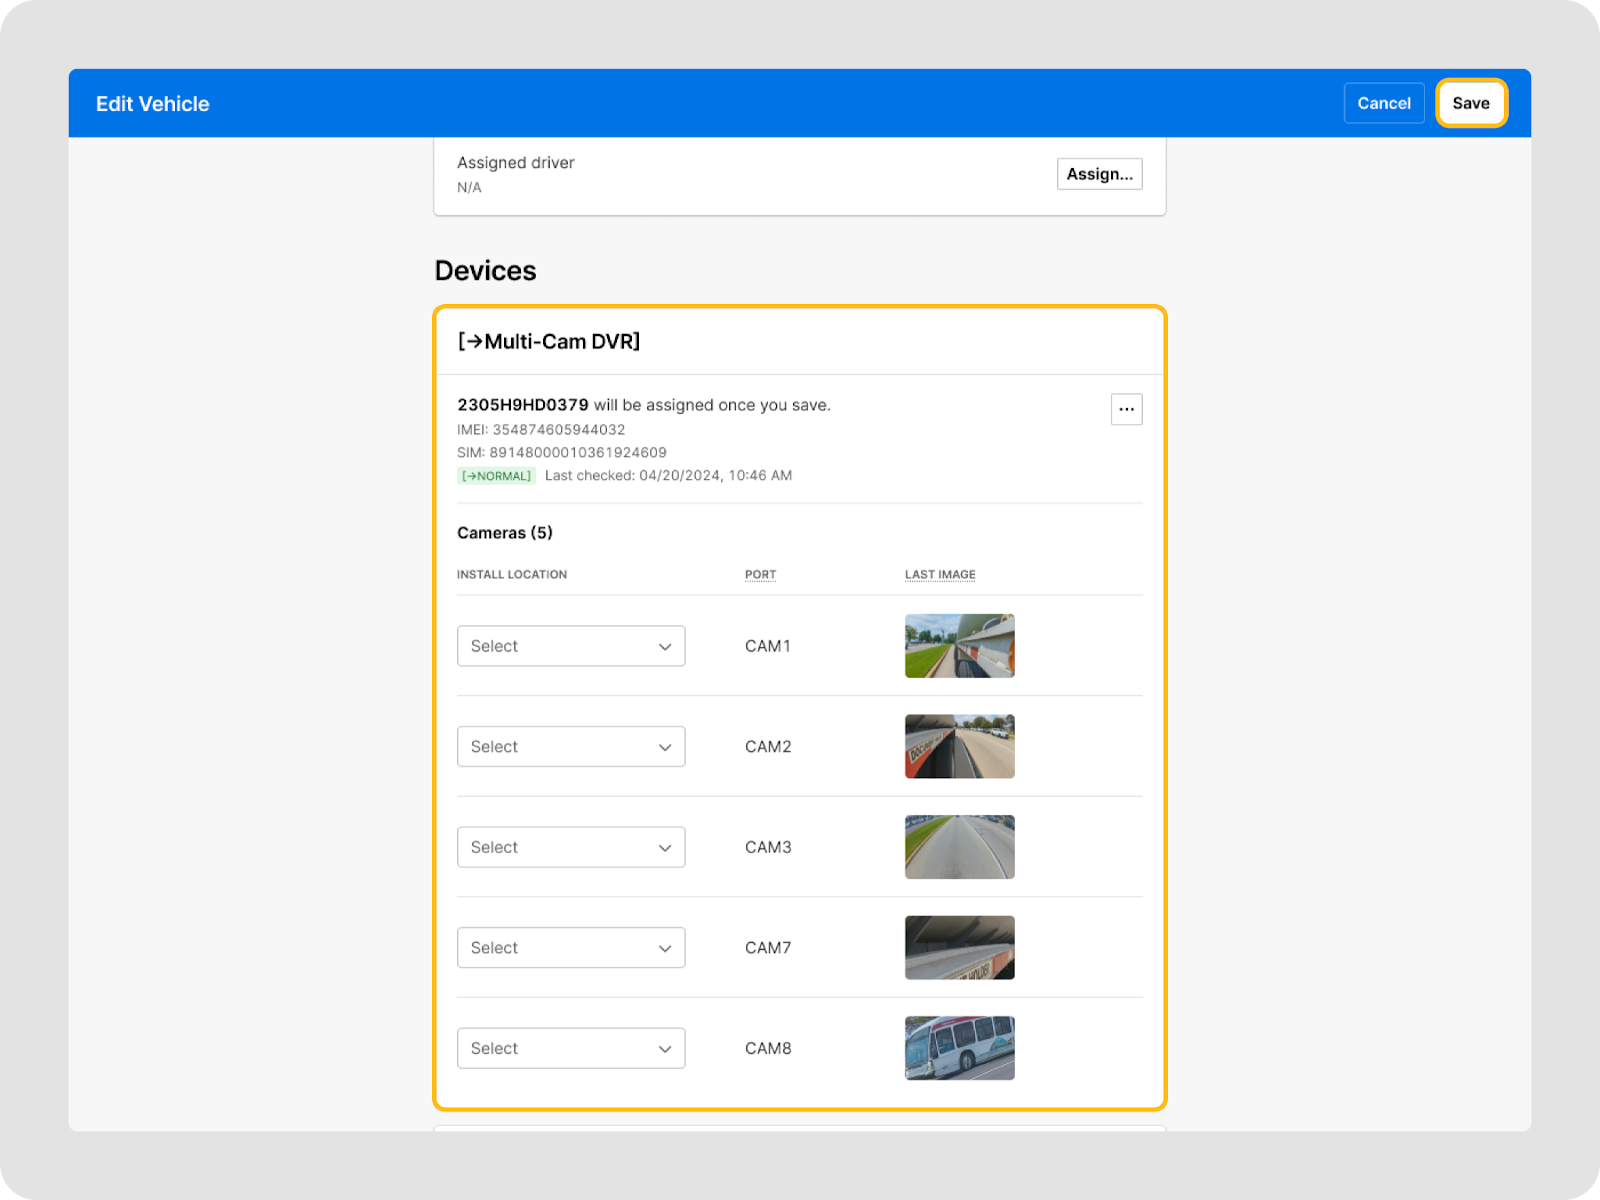
Task: Open install location dropdown for CAM1
Action: (570, 646)
